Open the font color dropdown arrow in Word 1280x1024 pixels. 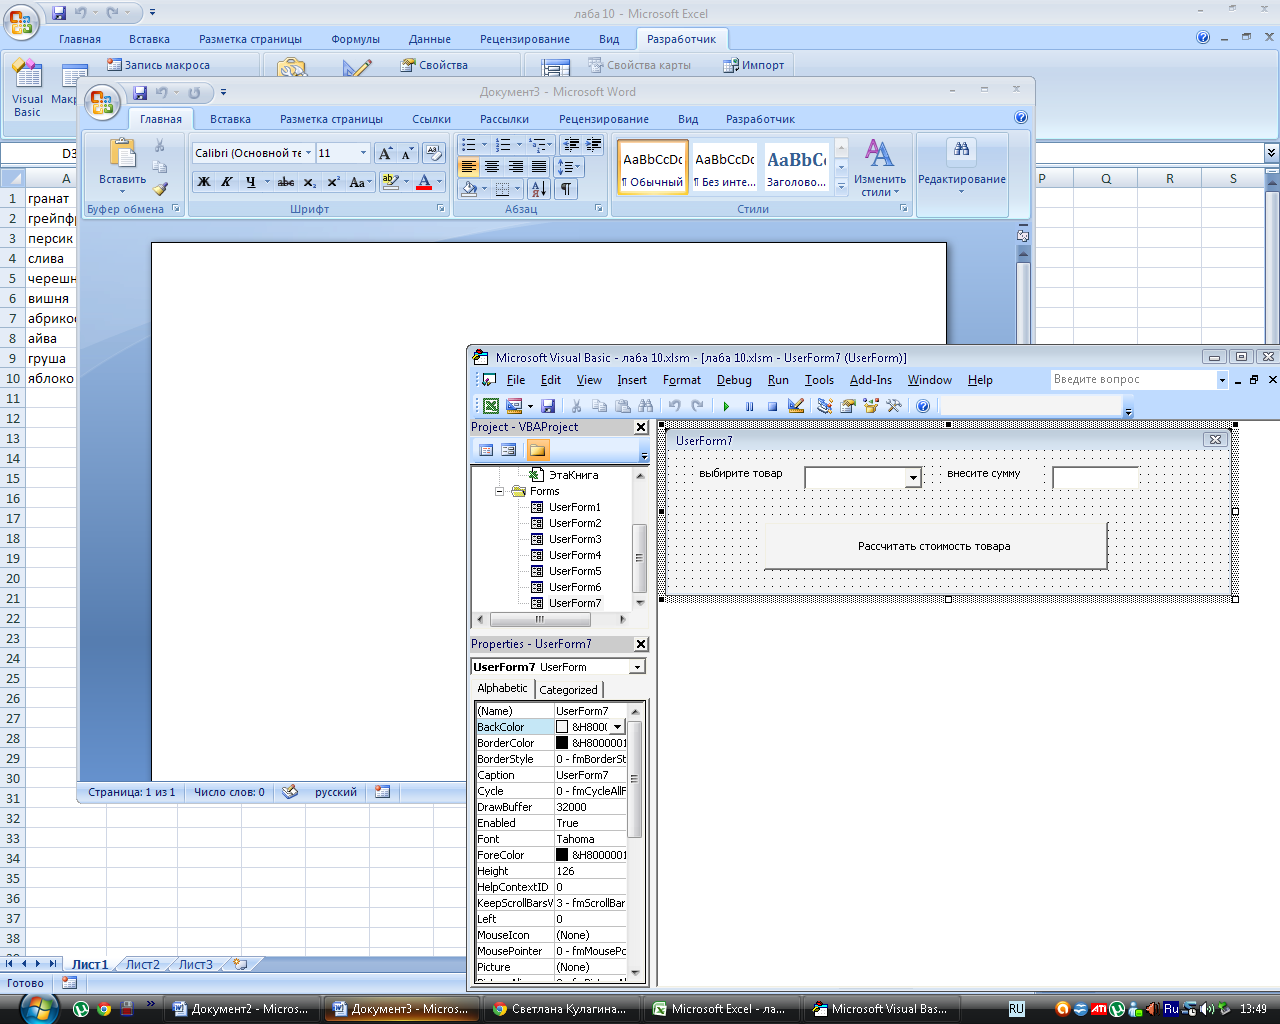440,182
